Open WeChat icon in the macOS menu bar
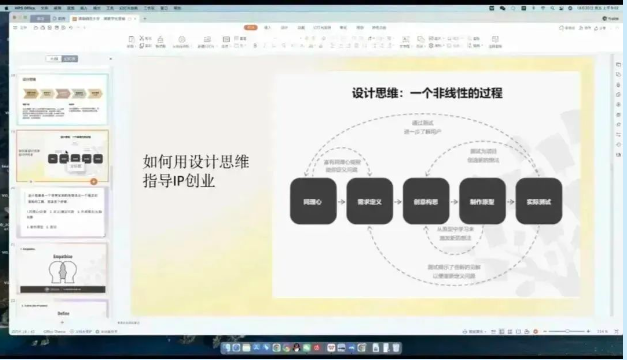 point(502,8)
